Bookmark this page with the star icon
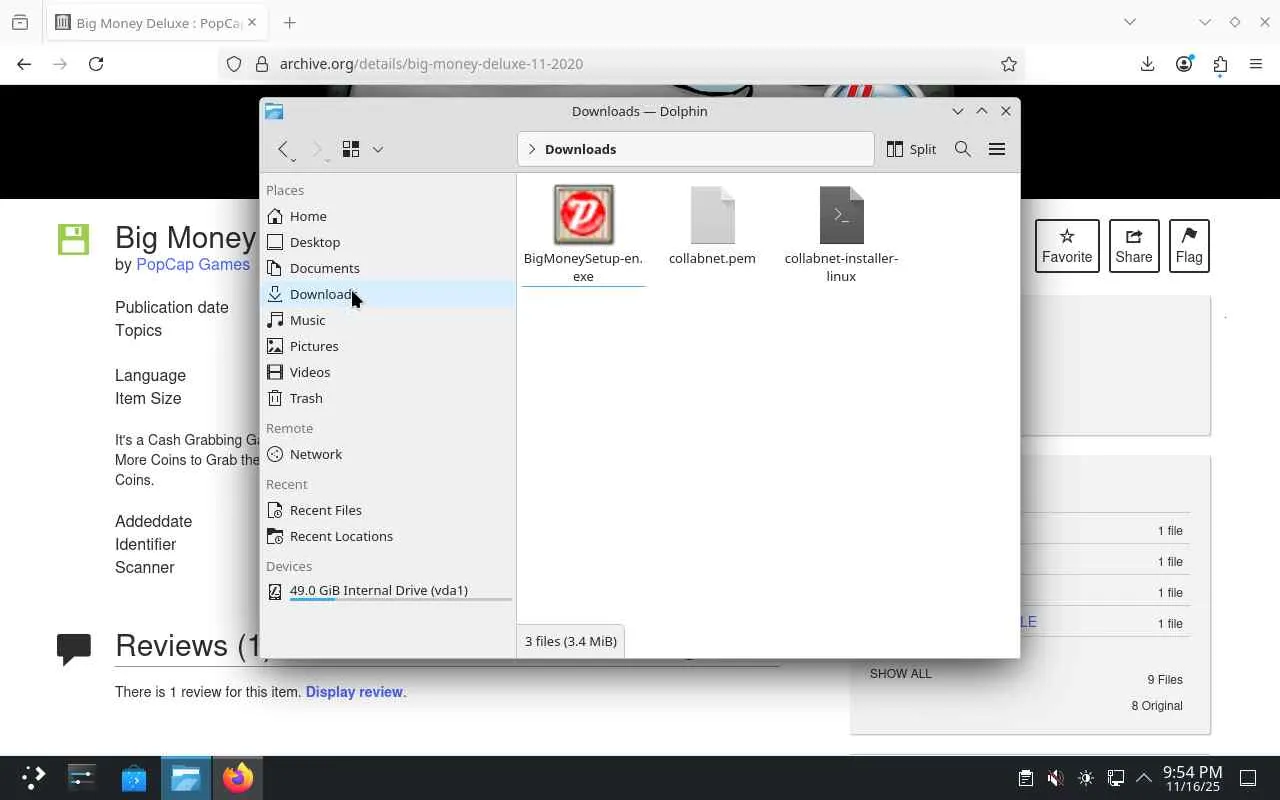Viewport: 1280px width, 800px height. tap(1009, 64)
